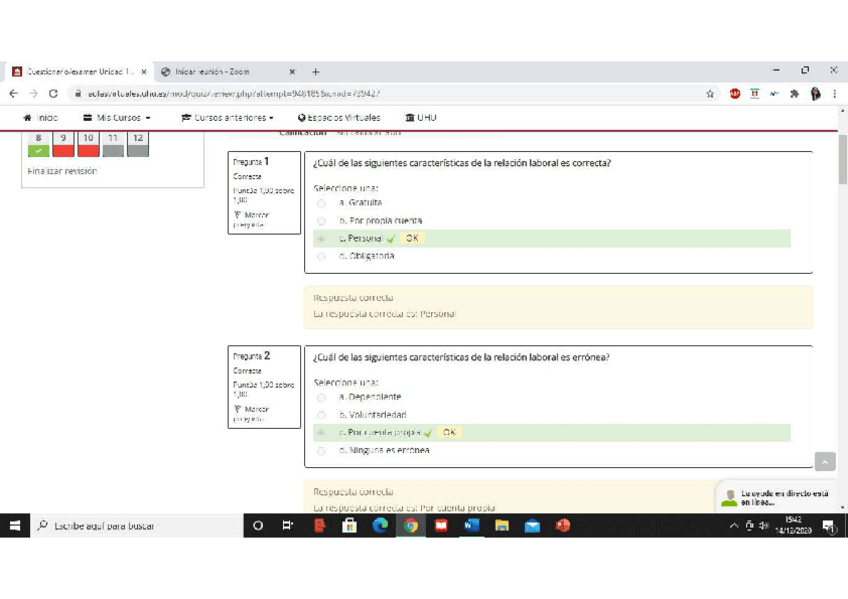Click the Adblock extension icon
Screen dimensions: 848x599
tap(735, 94)
